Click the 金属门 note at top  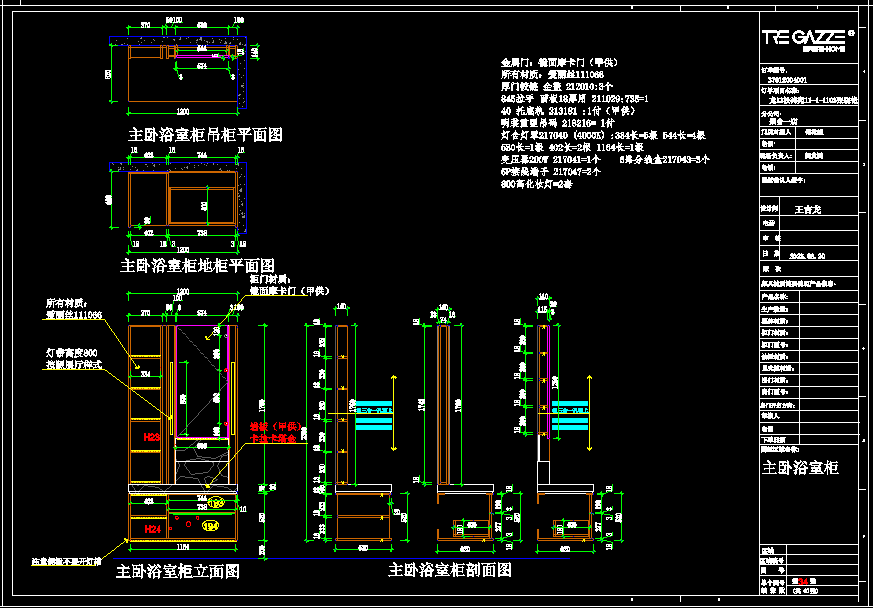point(558,62)
